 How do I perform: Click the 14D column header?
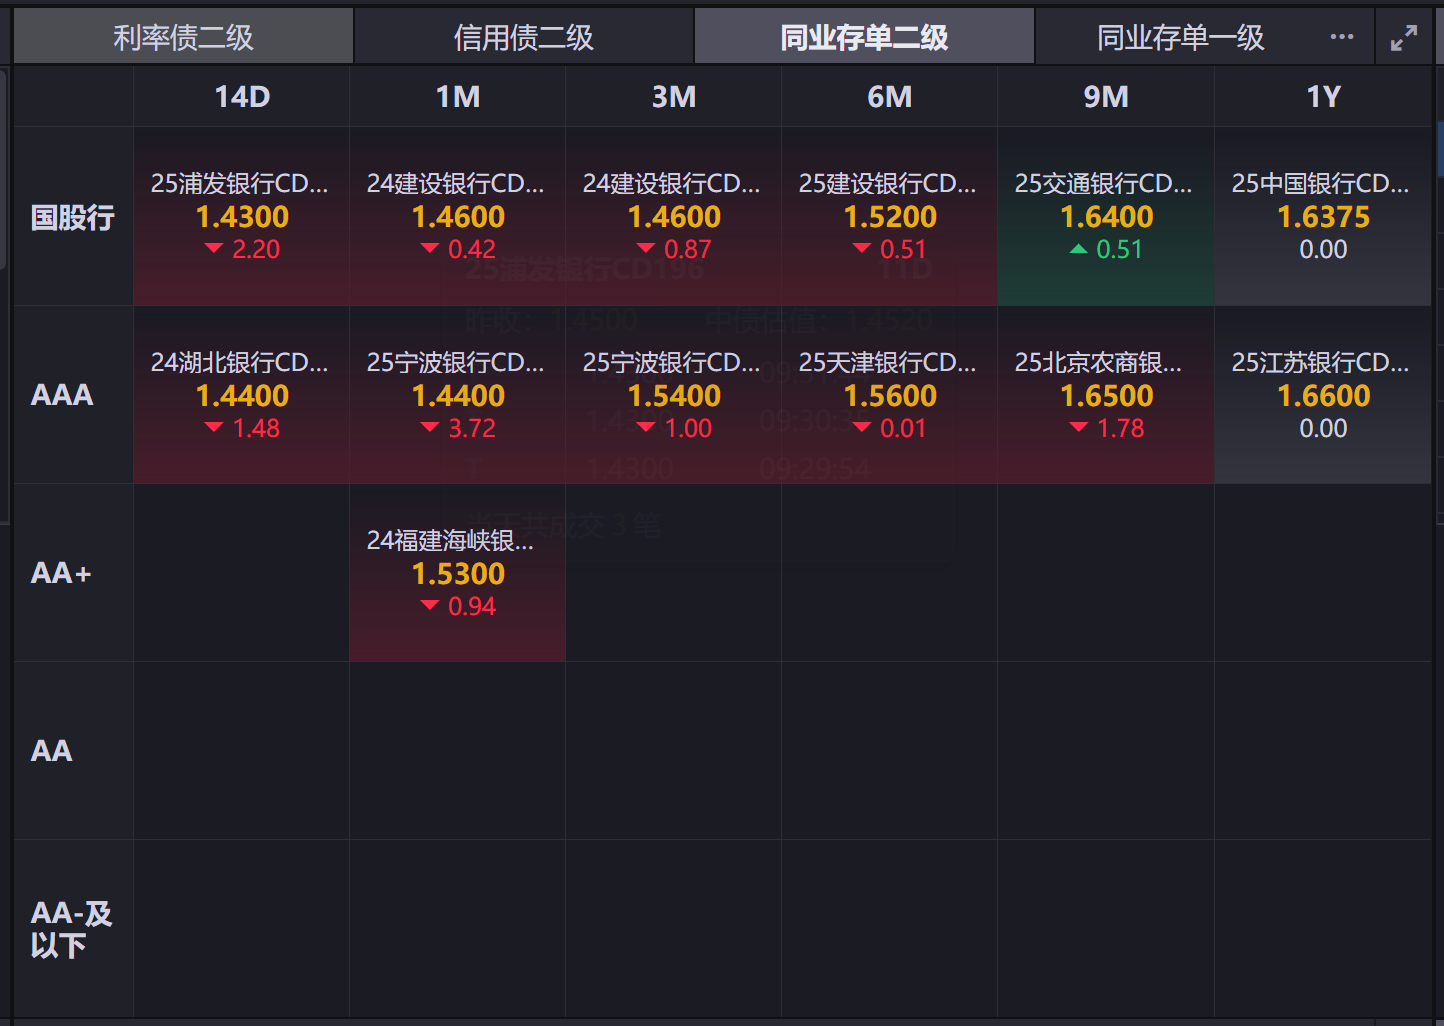click(242, 96)
